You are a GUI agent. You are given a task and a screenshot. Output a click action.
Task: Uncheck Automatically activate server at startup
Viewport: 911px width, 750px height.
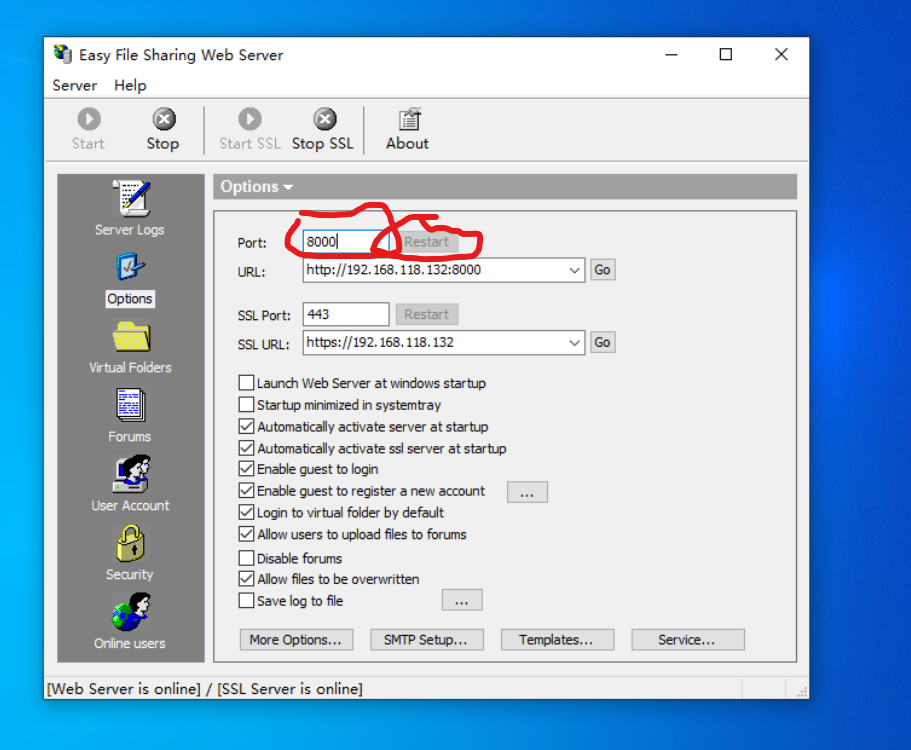[x=246, y=426]
